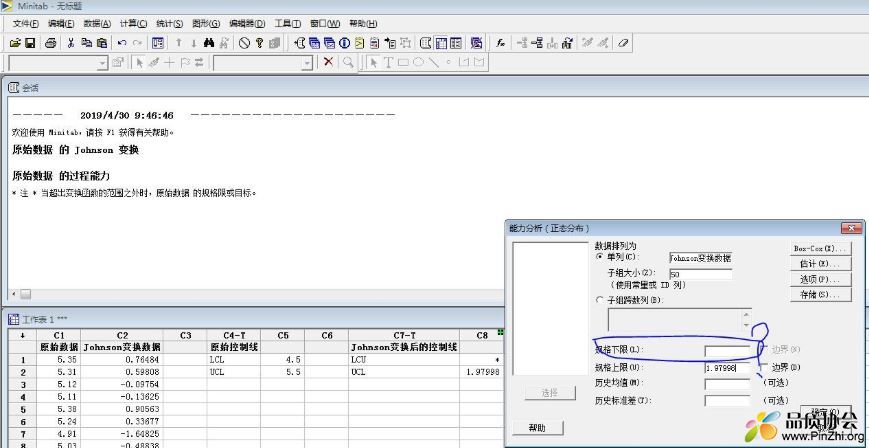
Task: Click the 历史标准差(T) input field
Action: click(728, 400)
